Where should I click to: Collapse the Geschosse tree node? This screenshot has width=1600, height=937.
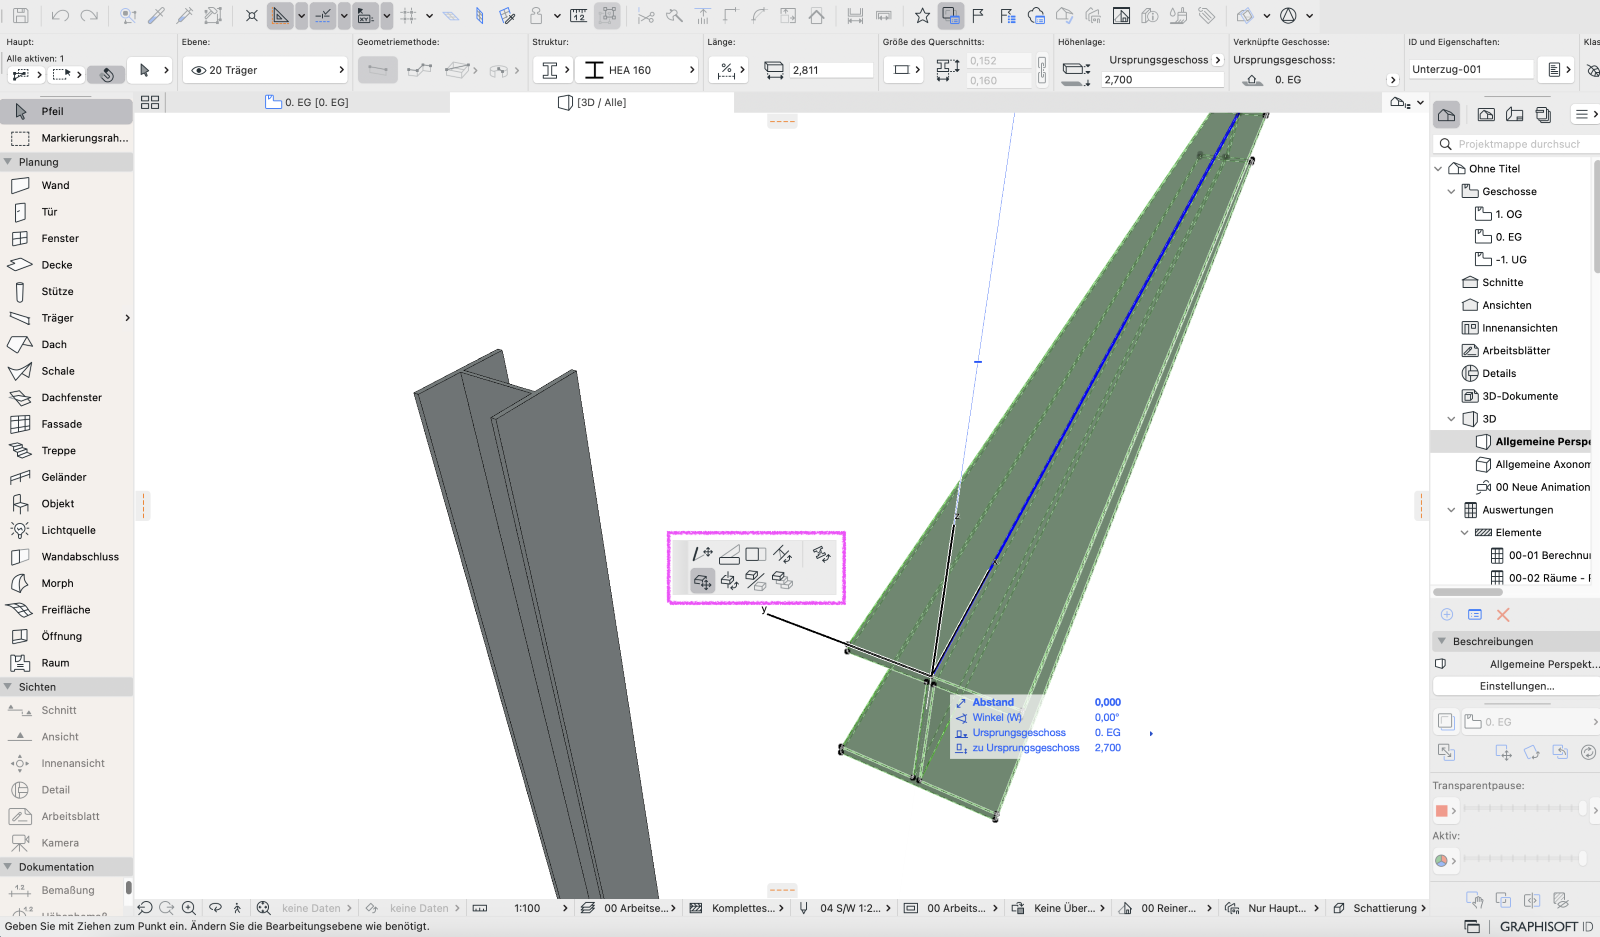pos(1451,191)
